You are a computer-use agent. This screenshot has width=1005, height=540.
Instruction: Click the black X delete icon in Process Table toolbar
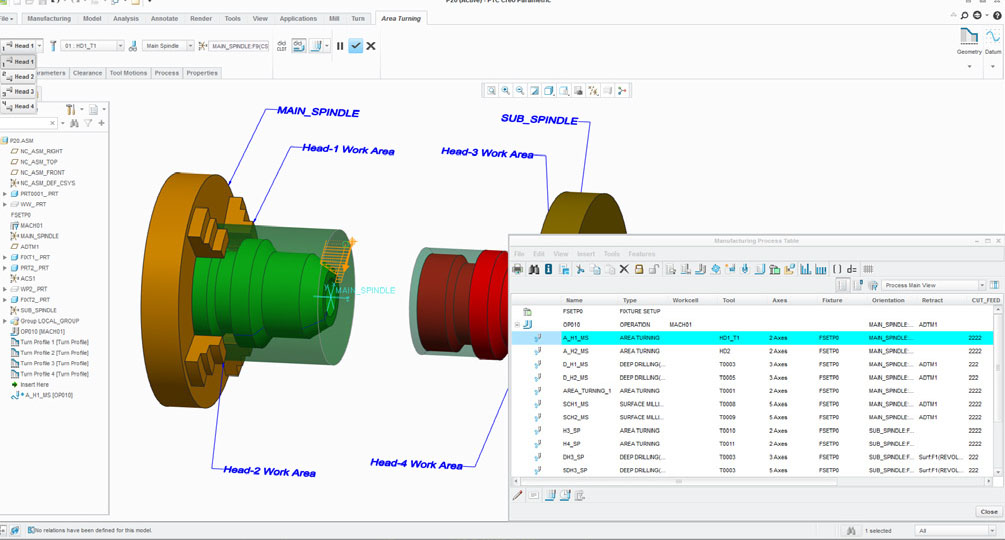point(624,269)
